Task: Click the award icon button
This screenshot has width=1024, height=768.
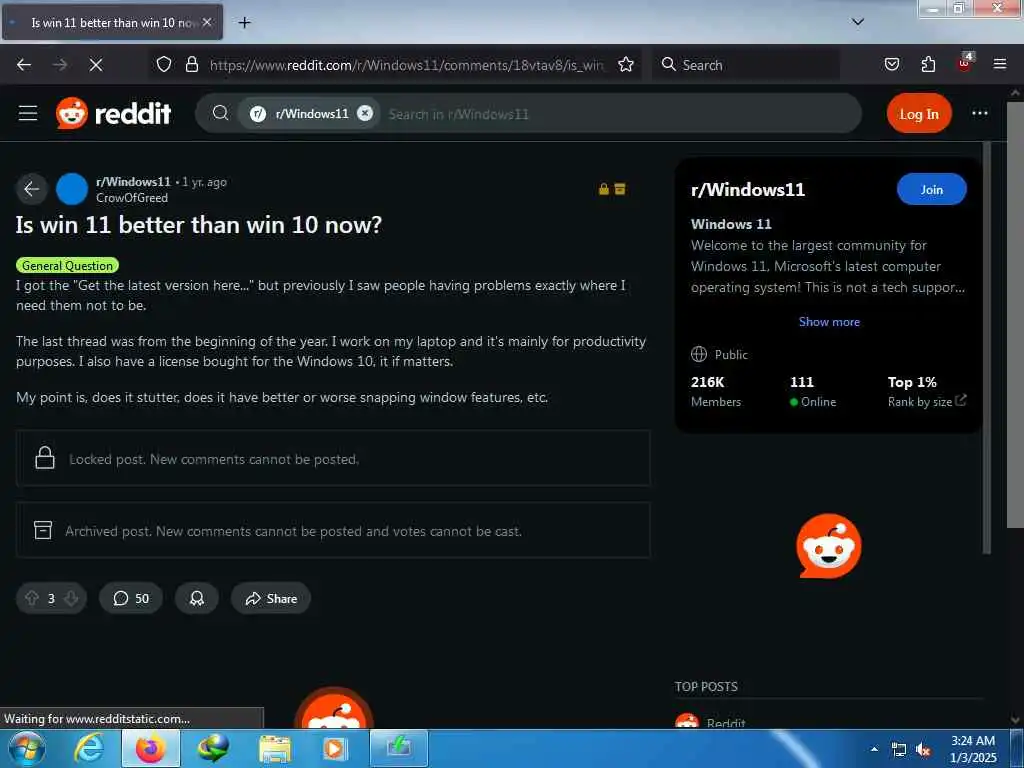Action: click(x=197, y=598)
